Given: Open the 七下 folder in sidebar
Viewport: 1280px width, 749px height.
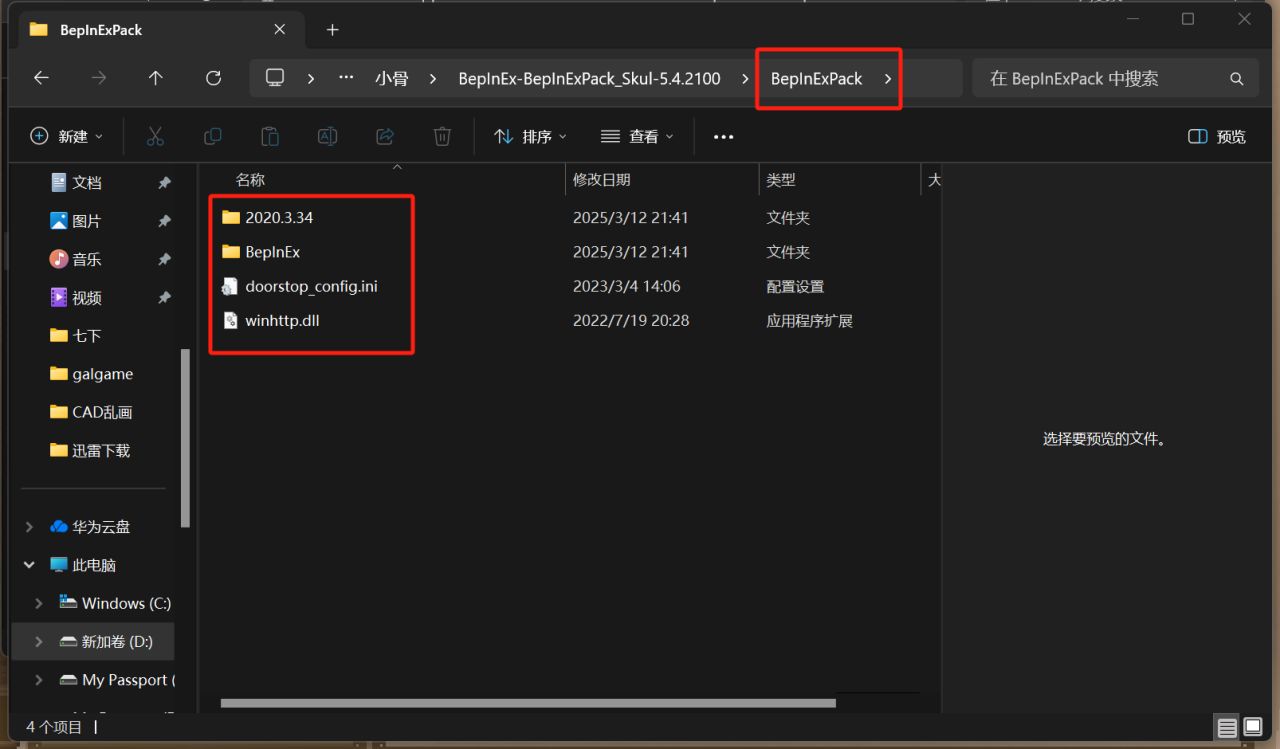Looking at the screenshot, I should (x=87, y=336).
